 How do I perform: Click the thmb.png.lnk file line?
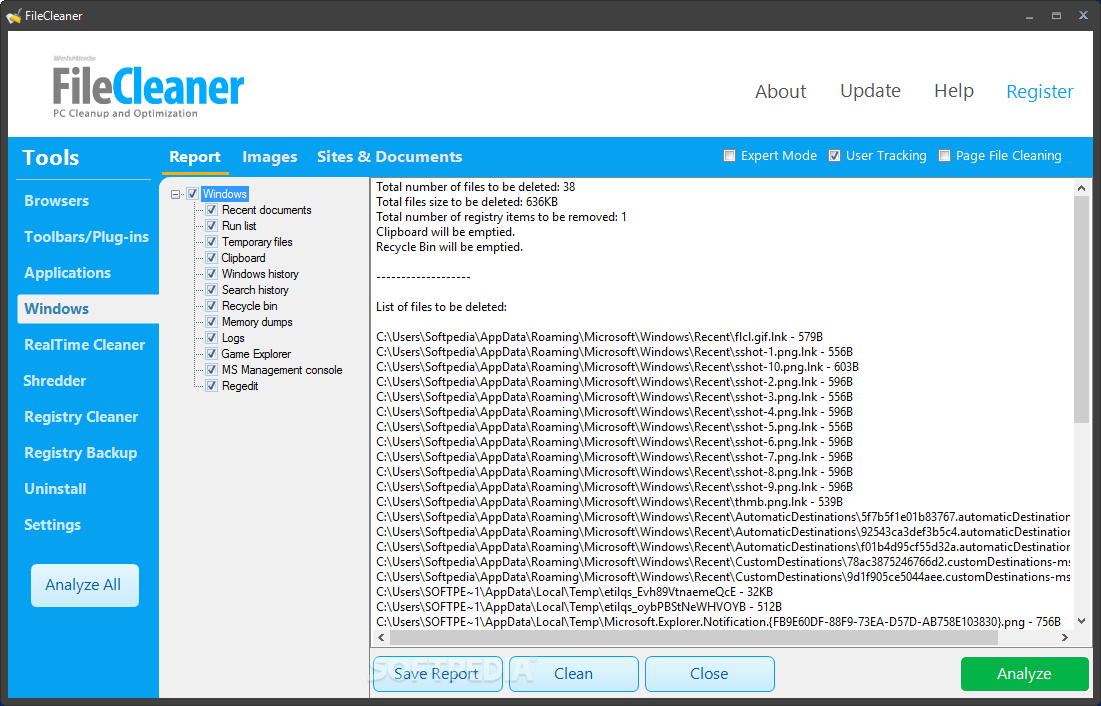609,502
